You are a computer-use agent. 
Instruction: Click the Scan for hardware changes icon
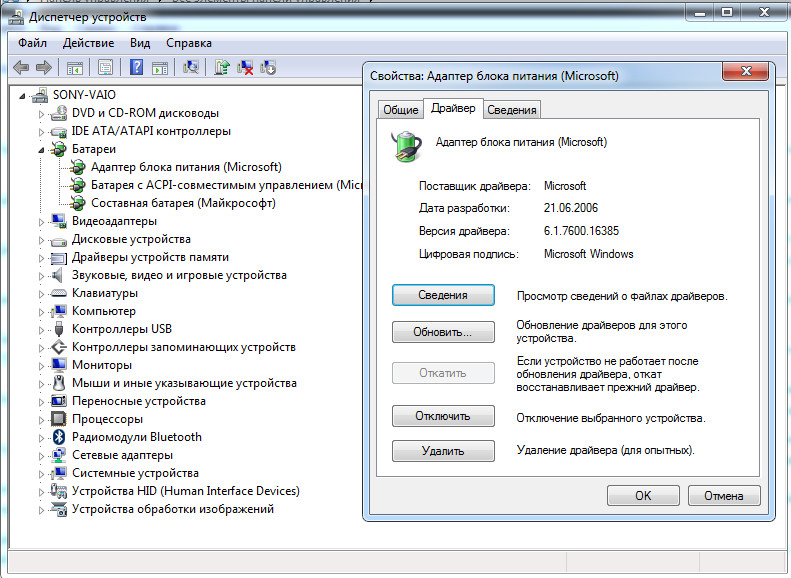point(191,67)
